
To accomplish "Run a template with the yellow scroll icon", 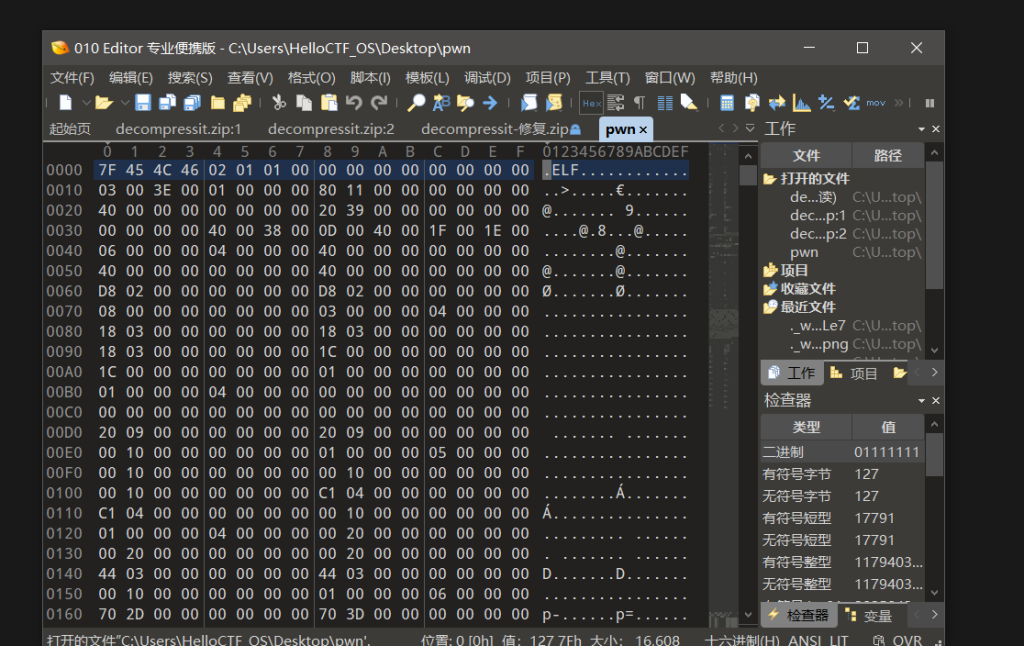I will [554, 103].
